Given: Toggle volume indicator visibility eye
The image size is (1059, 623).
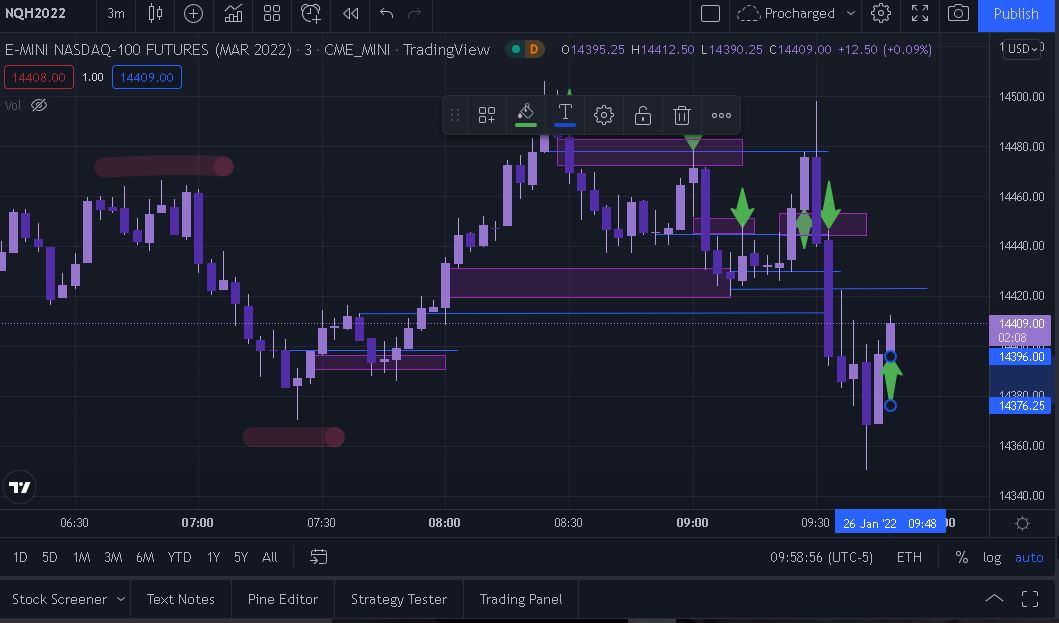Looking at the screenshot, I should point(39,105).
